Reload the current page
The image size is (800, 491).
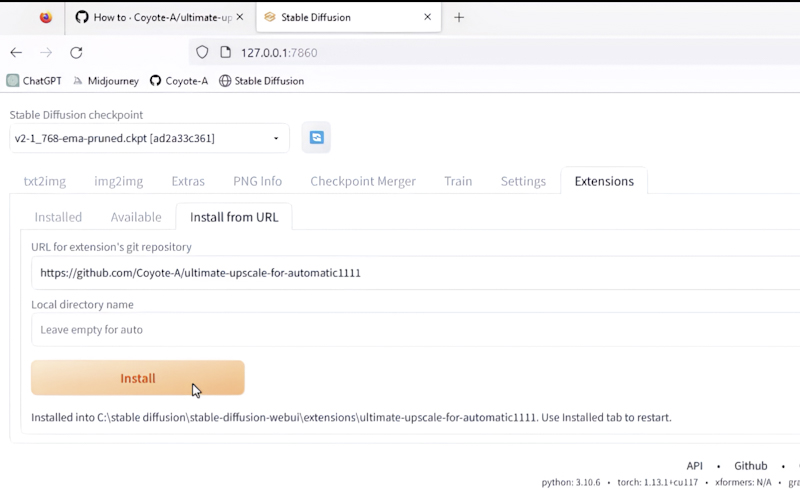pyautogui.click(x=76, y=53)
